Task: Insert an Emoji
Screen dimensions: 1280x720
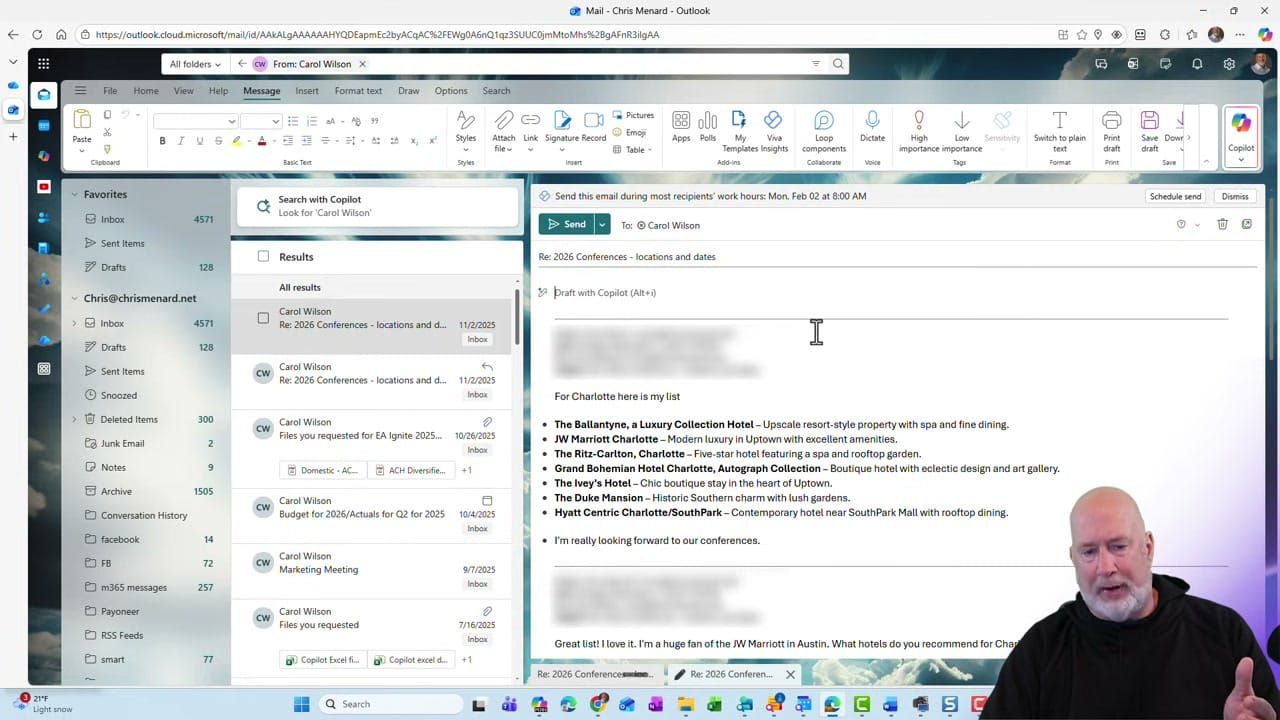Action: [x=635, y=131]
